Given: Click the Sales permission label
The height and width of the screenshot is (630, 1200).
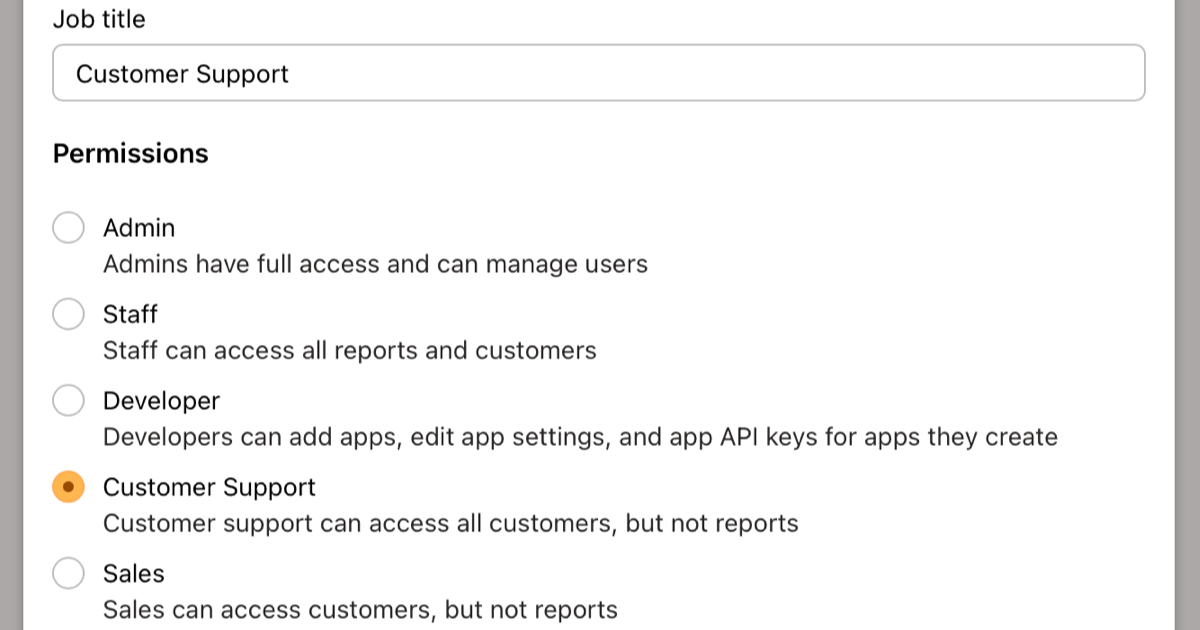Looking at the screenshot, I should (132, 573).
